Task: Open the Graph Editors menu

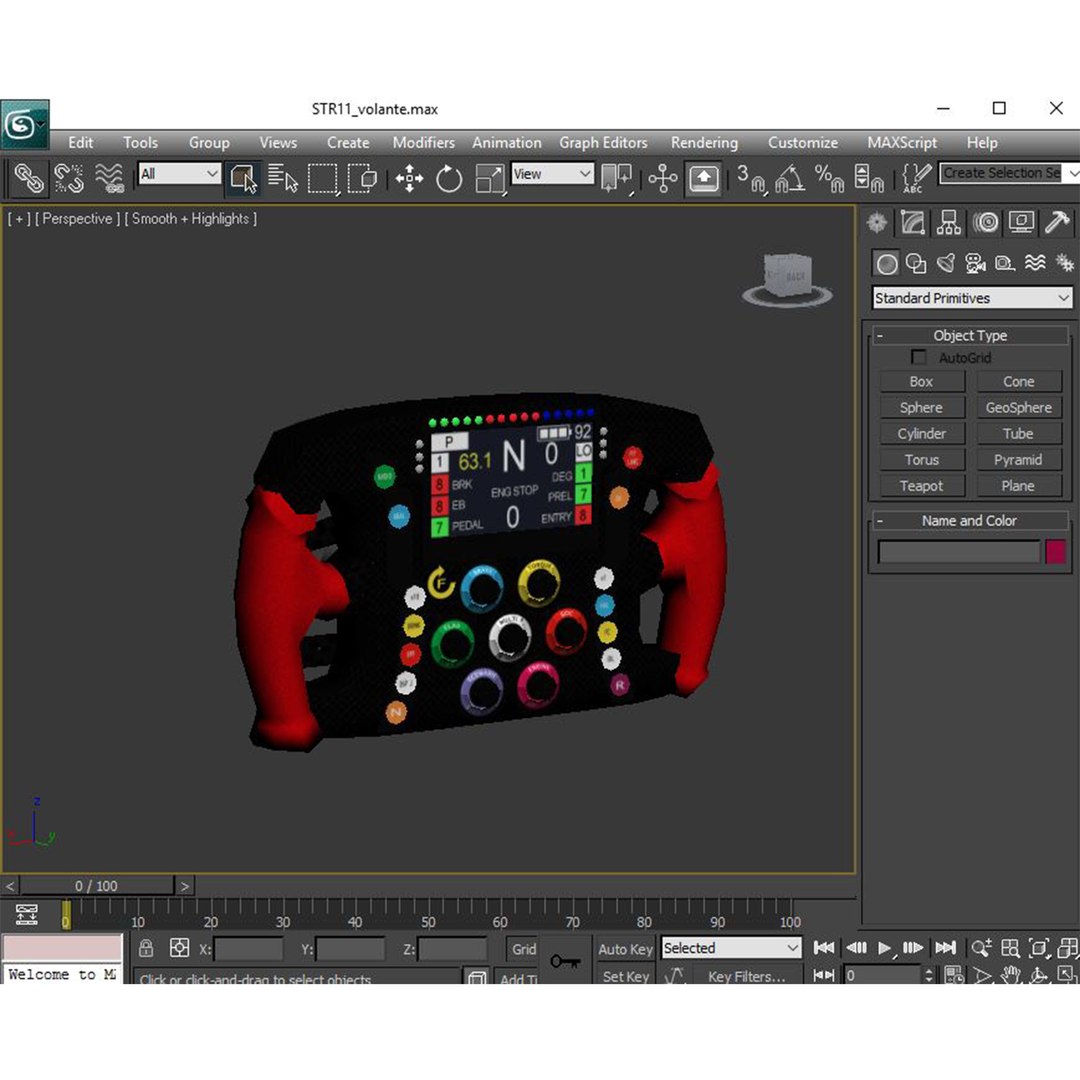Action: coord(603,143)
